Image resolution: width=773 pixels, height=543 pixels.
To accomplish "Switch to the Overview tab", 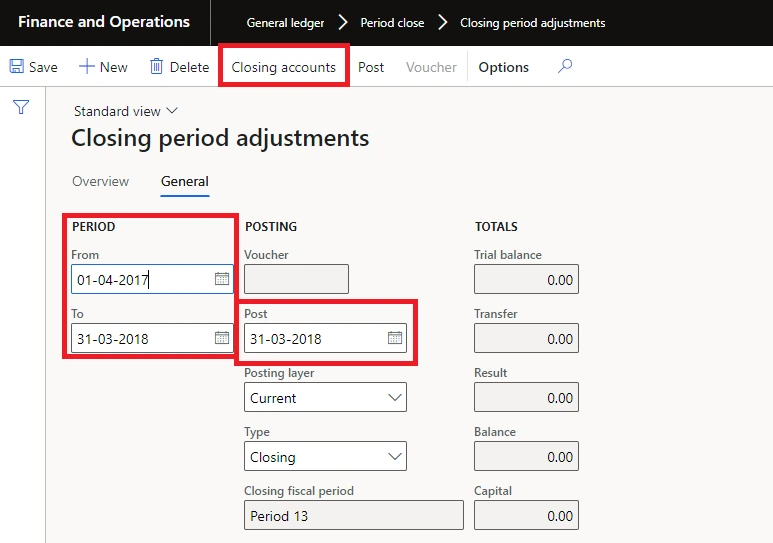I will point(101,181).
